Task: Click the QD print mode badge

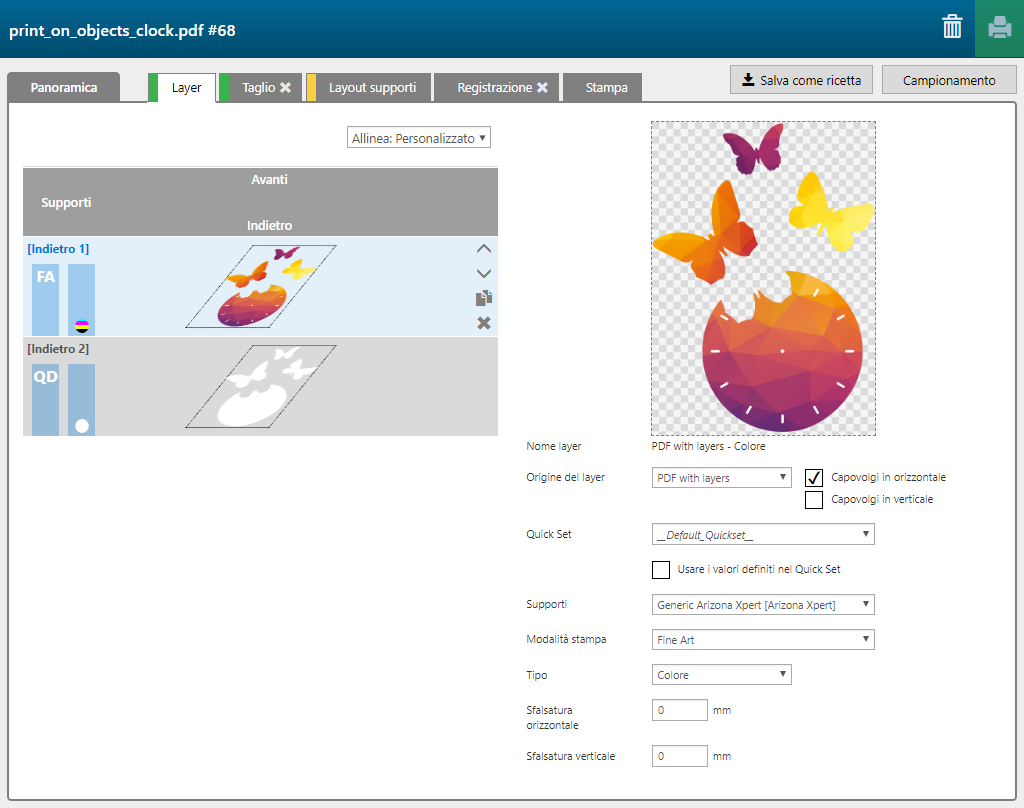Action: (46, 400)
